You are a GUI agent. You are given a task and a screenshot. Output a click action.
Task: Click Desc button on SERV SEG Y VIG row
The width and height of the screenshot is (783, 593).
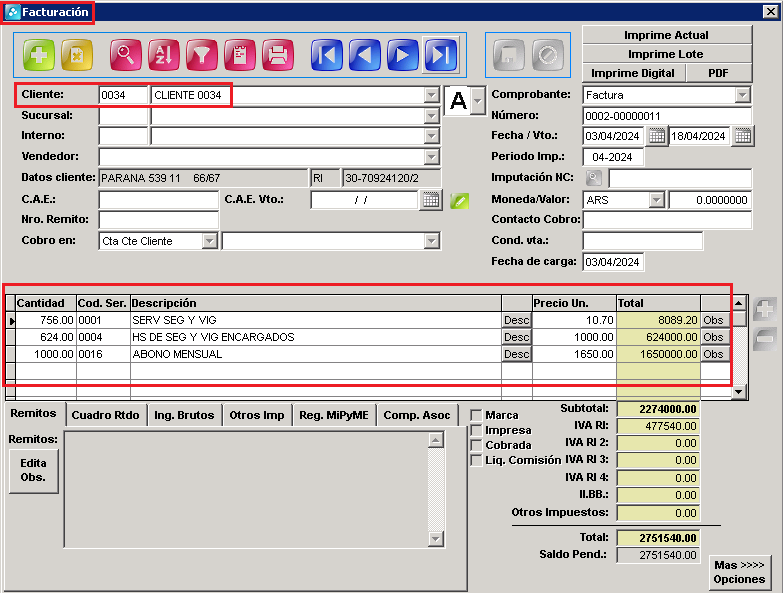(x=516, y=320)
